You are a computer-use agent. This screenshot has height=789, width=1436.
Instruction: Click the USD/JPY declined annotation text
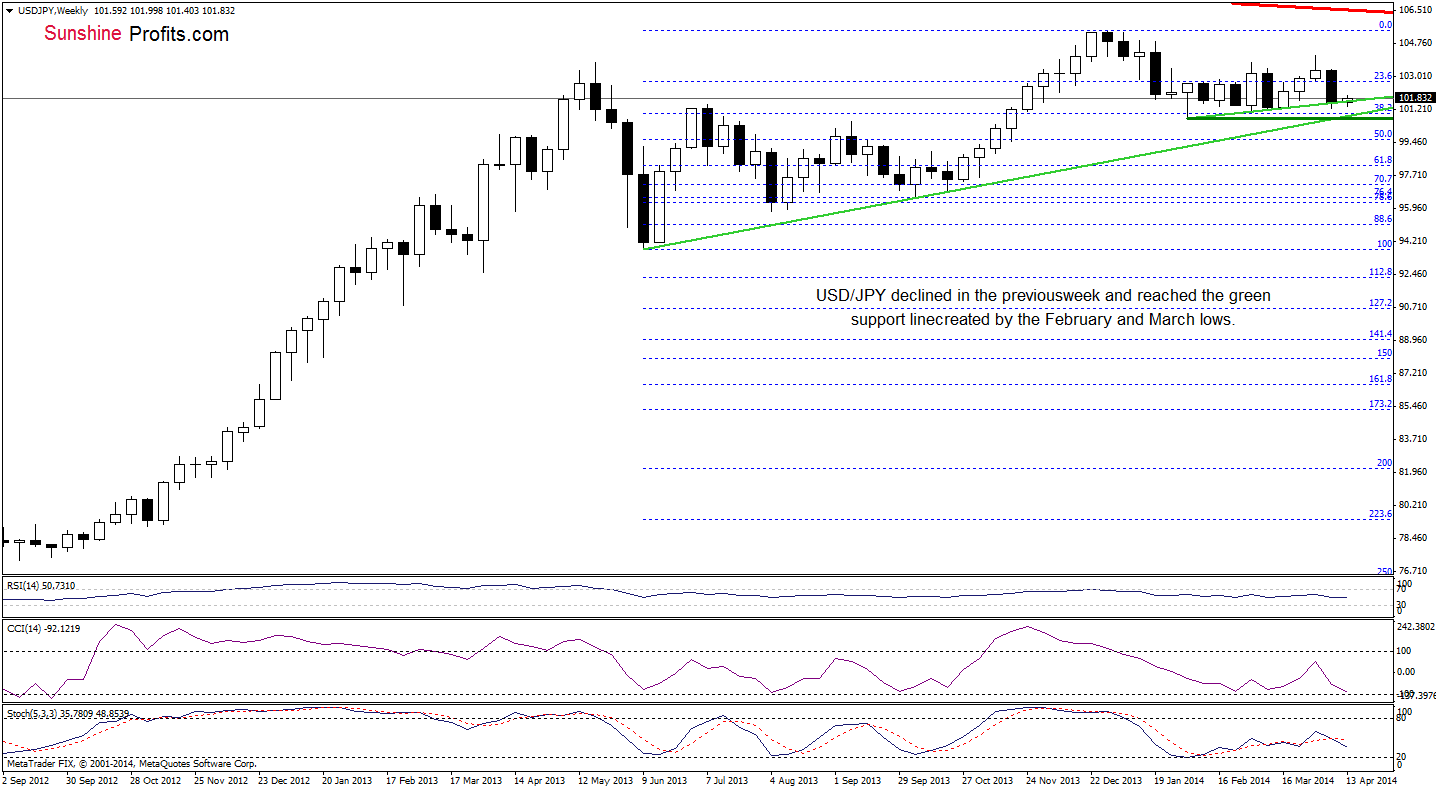click(1041, 308)
